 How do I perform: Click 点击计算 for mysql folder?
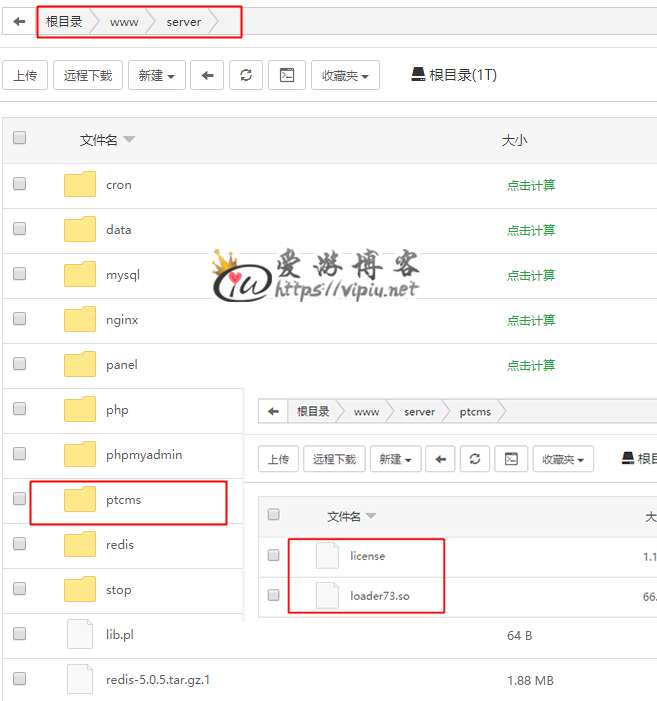tap(531, 274)
